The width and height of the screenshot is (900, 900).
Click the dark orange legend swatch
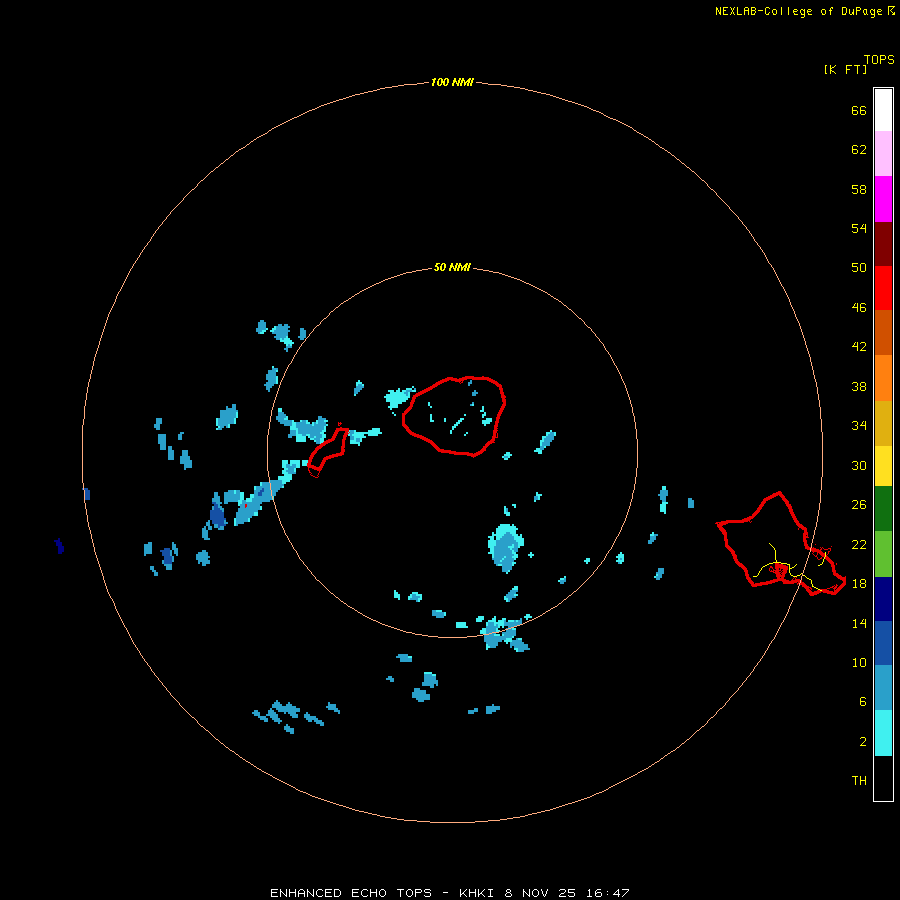[x=883, y=333]
